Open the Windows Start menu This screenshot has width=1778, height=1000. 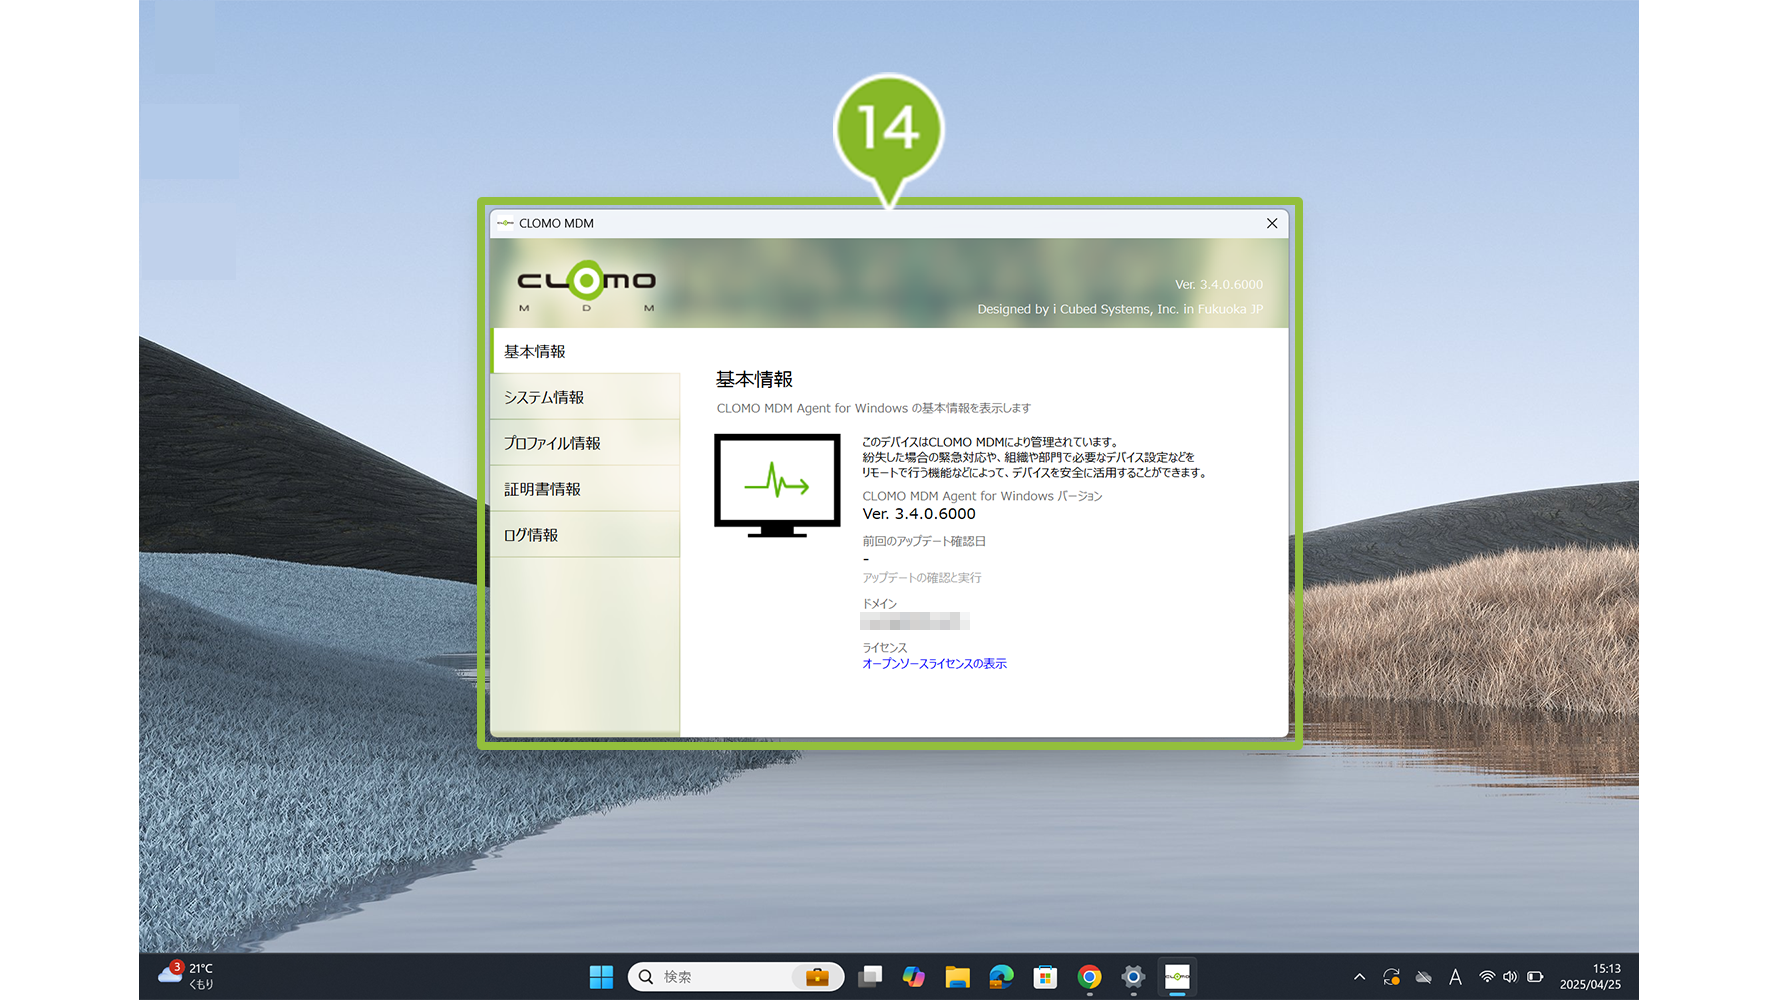pyautogui.click(x=601, y=977)
